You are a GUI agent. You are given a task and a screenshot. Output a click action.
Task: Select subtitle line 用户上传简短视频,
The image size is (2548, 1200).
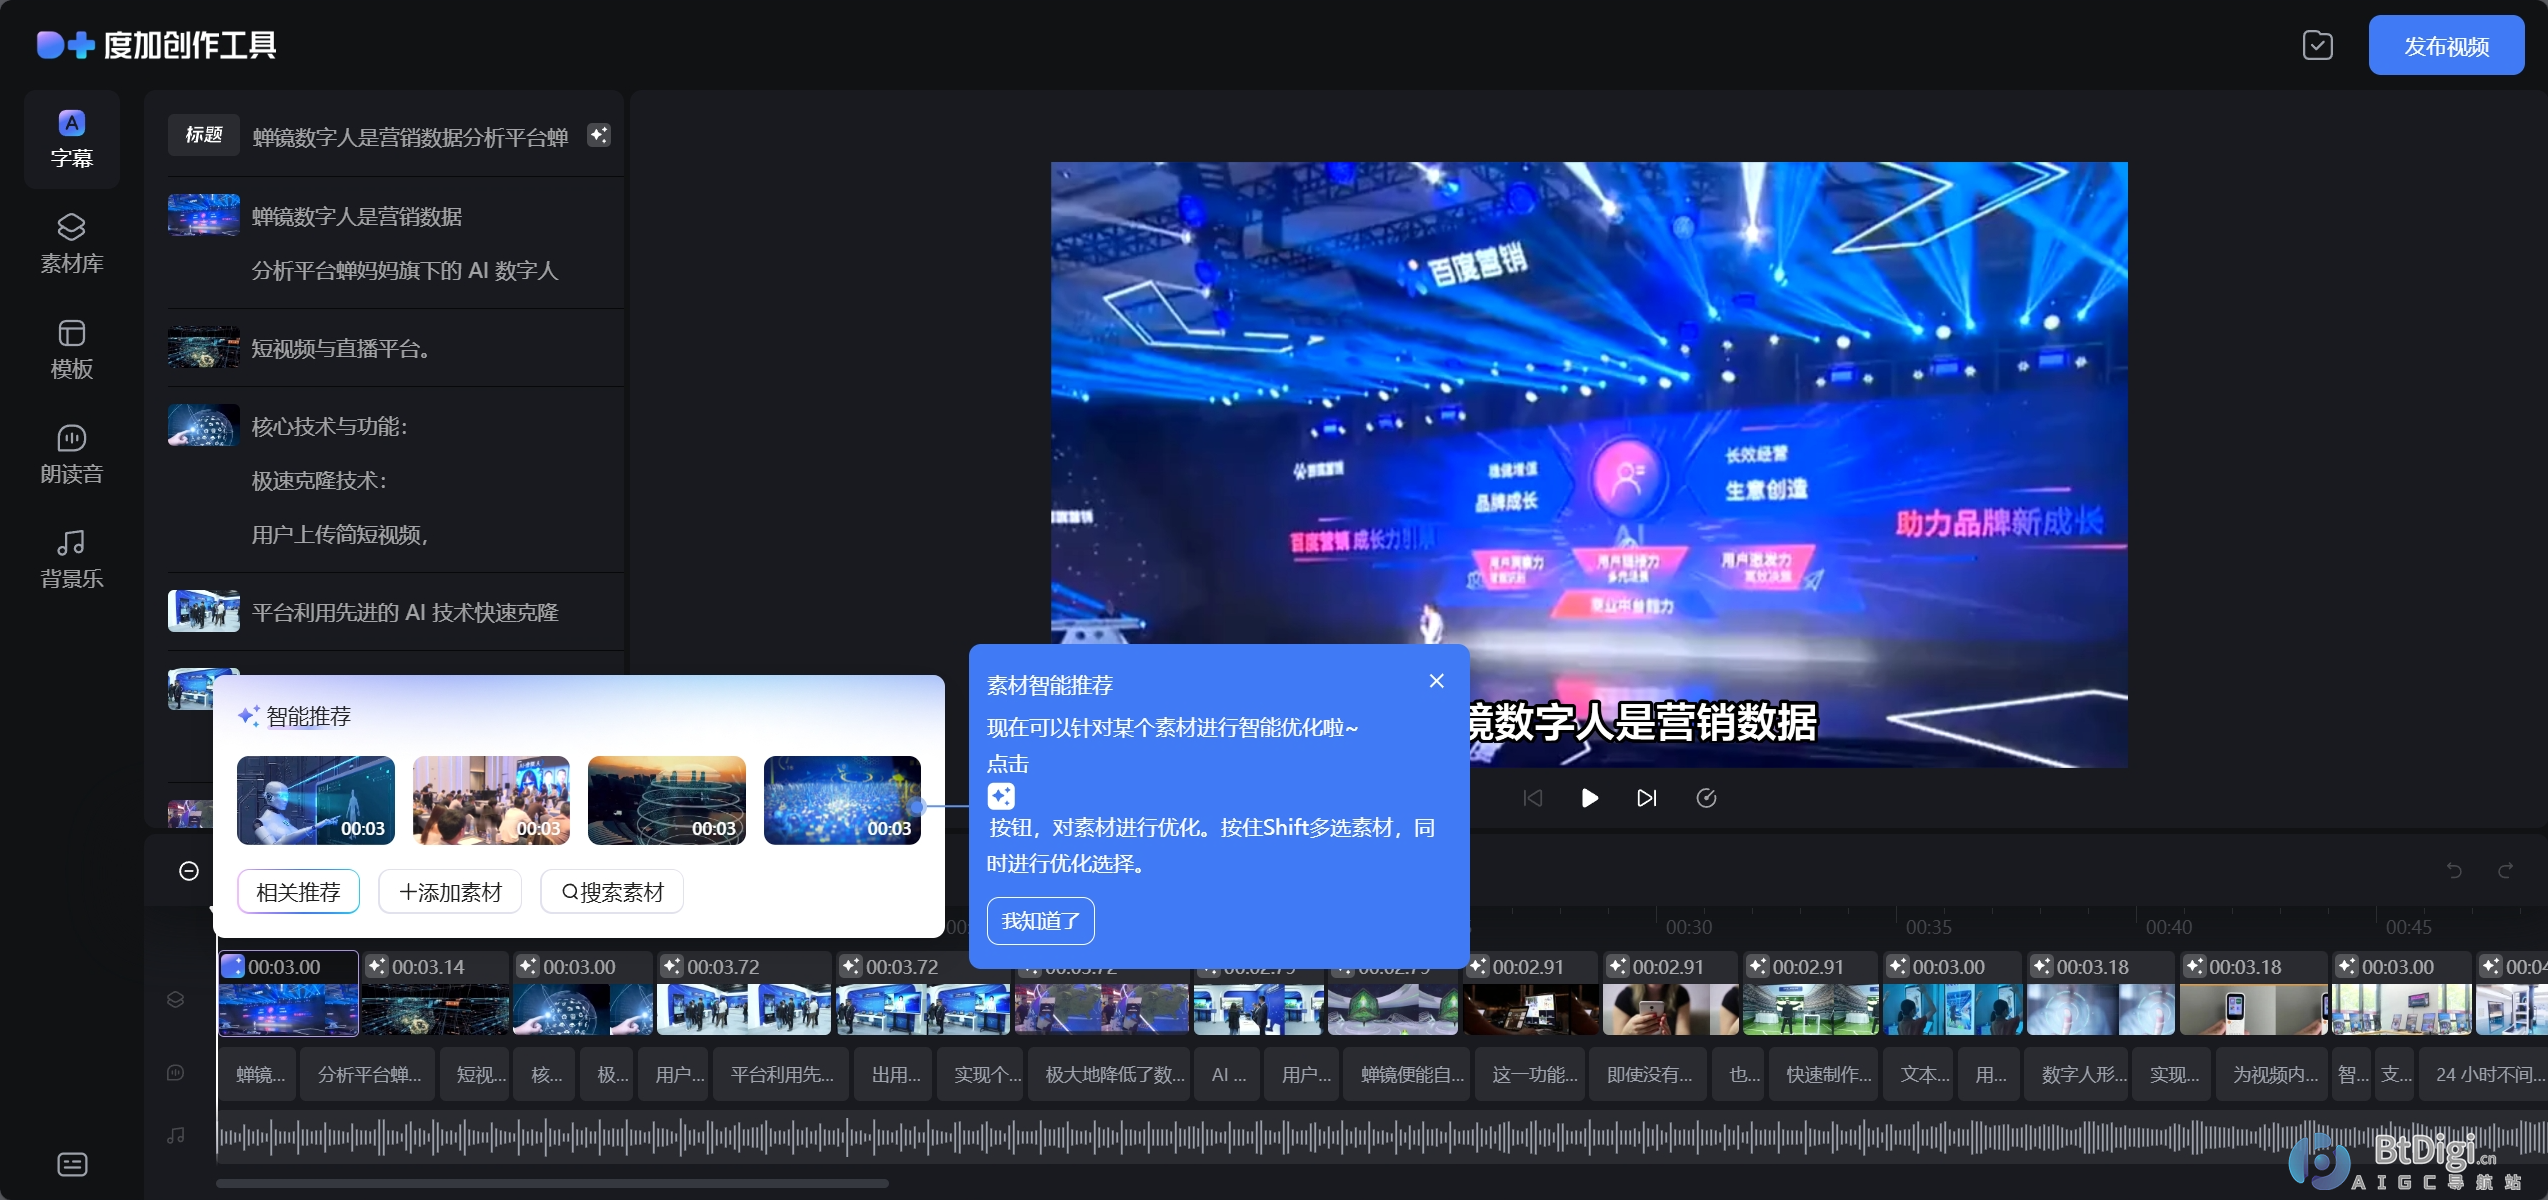340,535
